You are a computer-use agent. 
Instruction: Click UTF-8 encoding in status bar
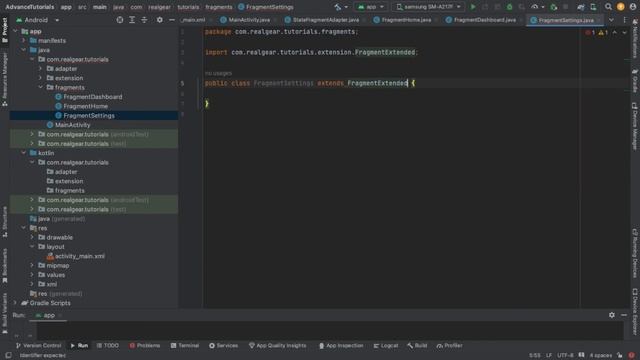coord(565,355)
